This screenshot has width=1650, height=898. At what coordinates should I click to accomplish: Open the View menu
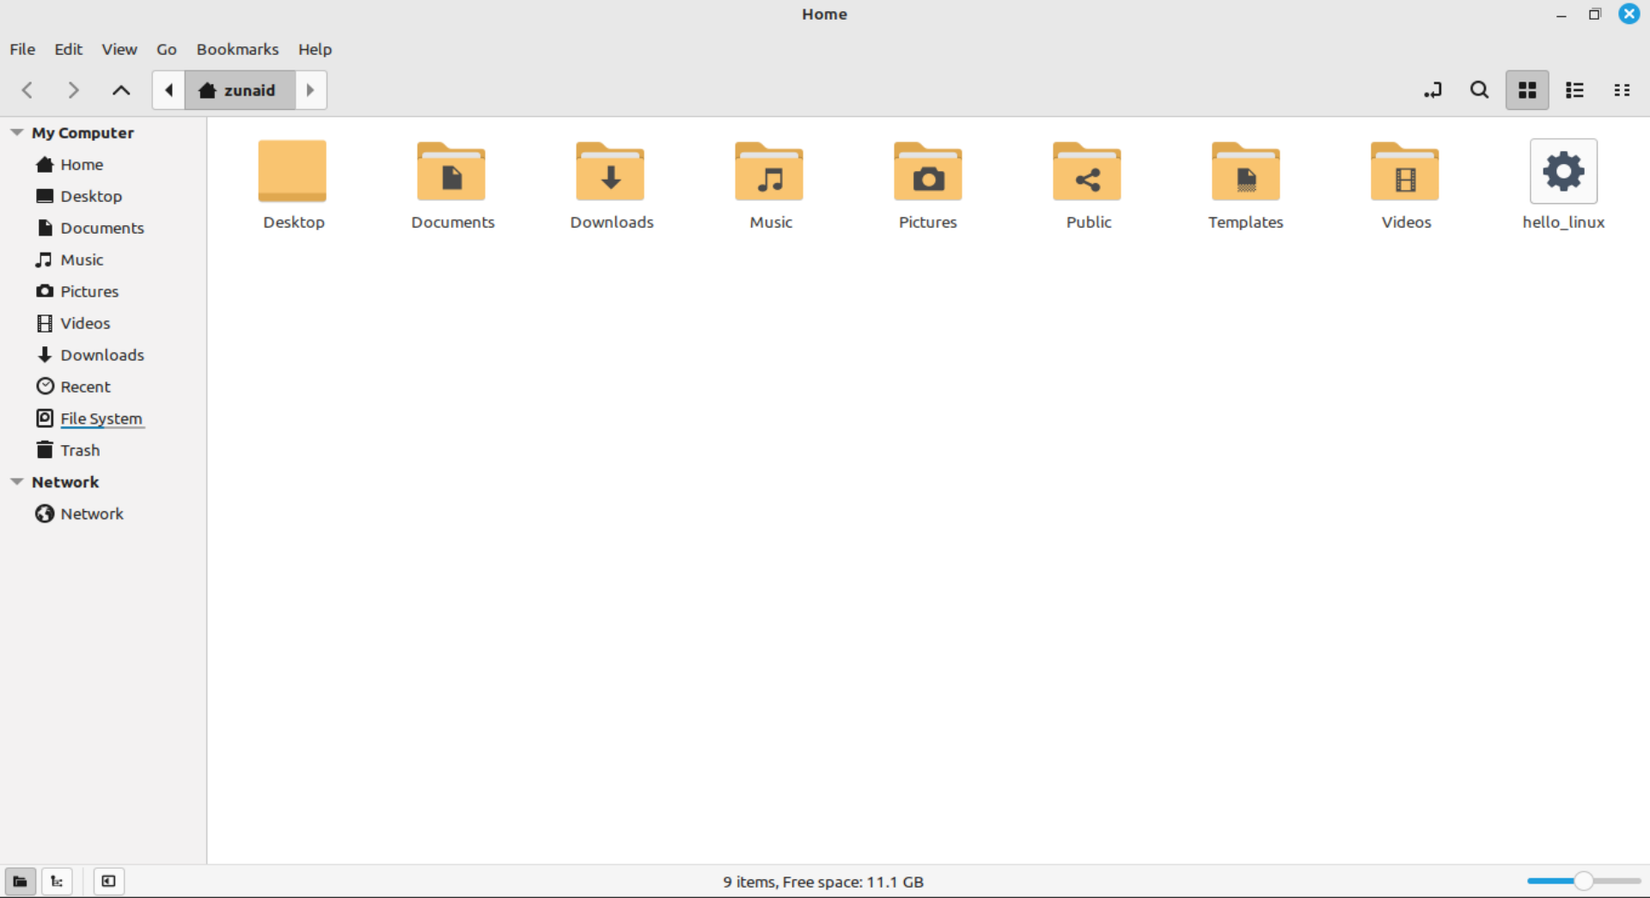(x=119, y=49)
